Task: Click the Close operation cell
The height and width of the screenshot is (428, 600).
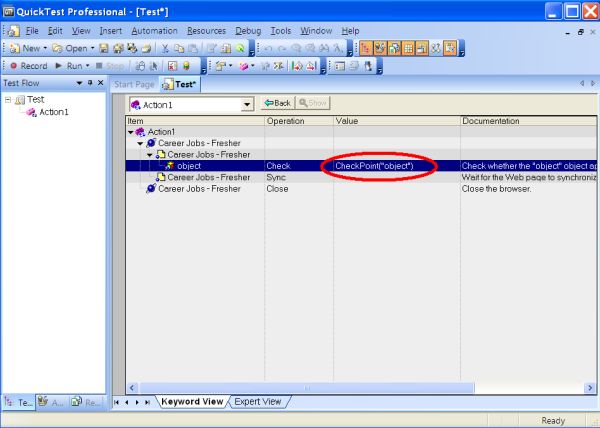Action: (x=298, y=189)
